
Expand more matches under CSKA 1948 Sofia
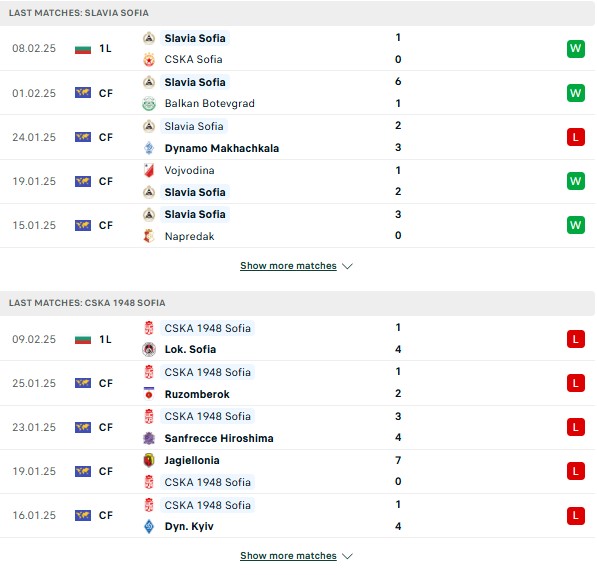click(x=288, y=556)
